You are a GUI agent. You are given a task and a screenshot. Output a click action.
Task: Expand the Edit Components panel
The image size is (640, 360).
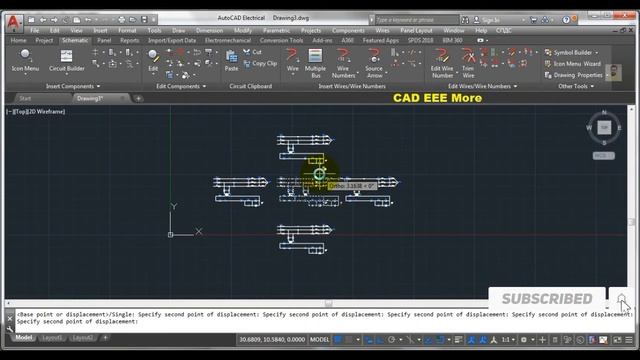point(181,86)
